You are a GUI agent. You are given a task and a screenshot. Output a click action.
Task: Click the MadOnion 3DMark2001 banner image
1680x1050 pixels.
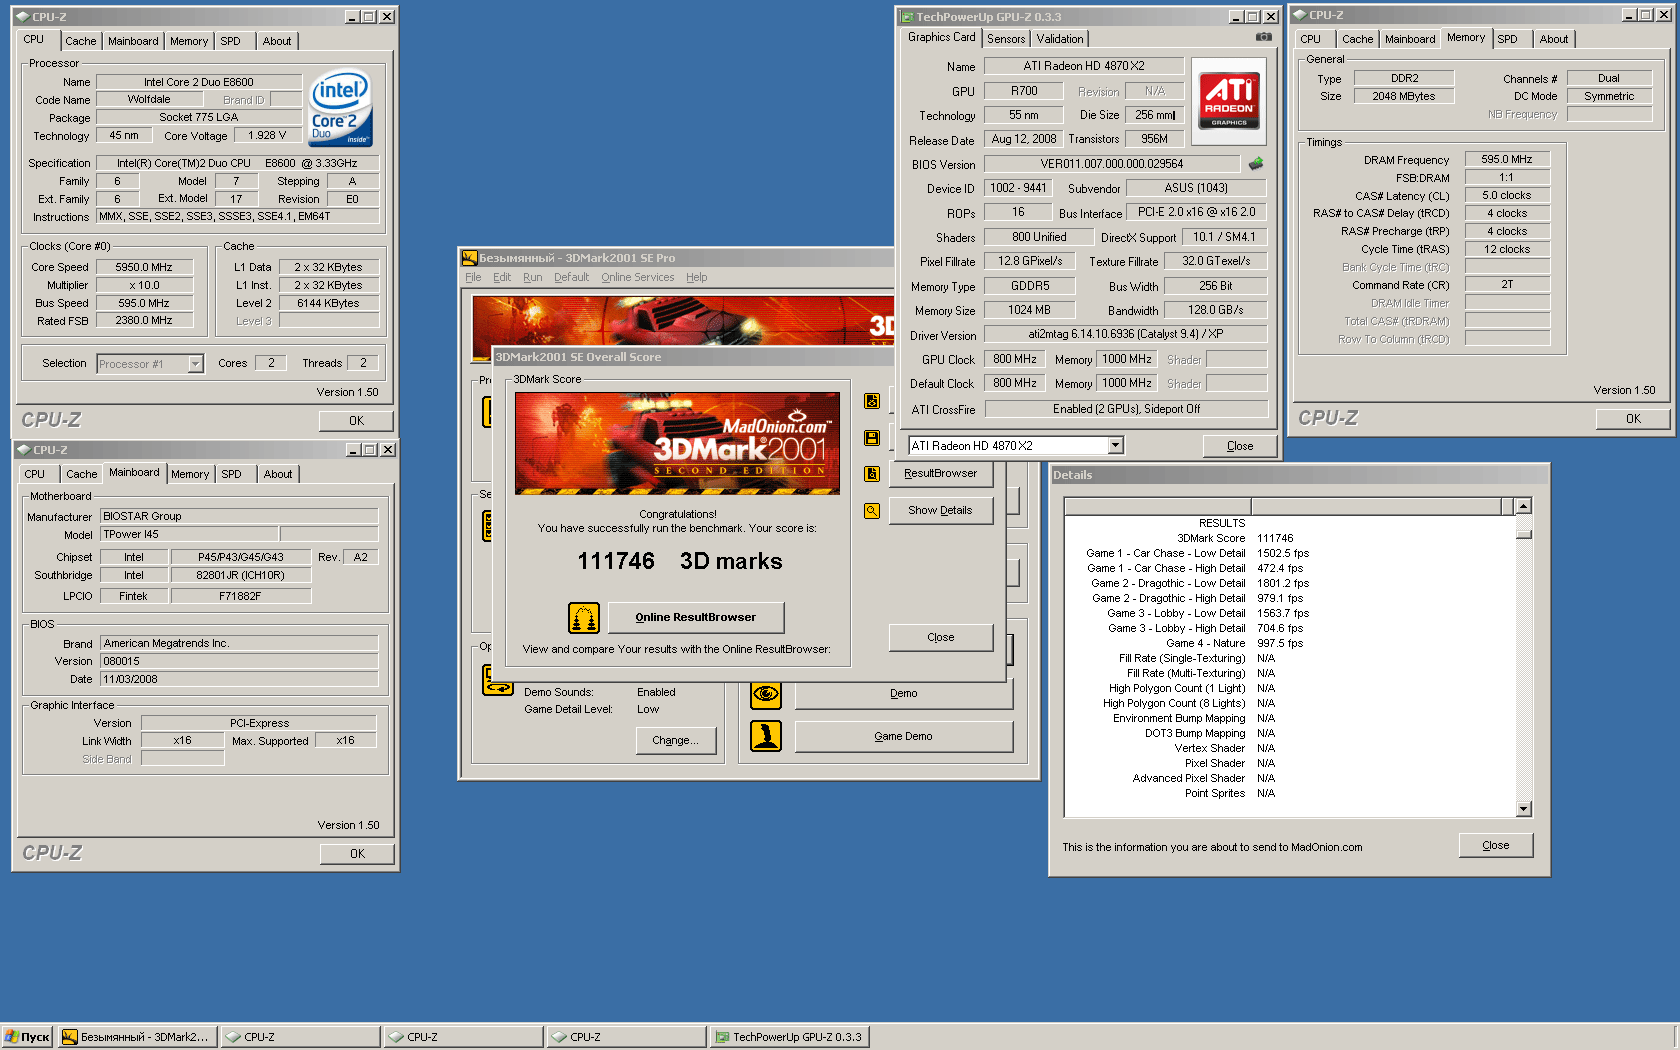click(x=677, y=443)
